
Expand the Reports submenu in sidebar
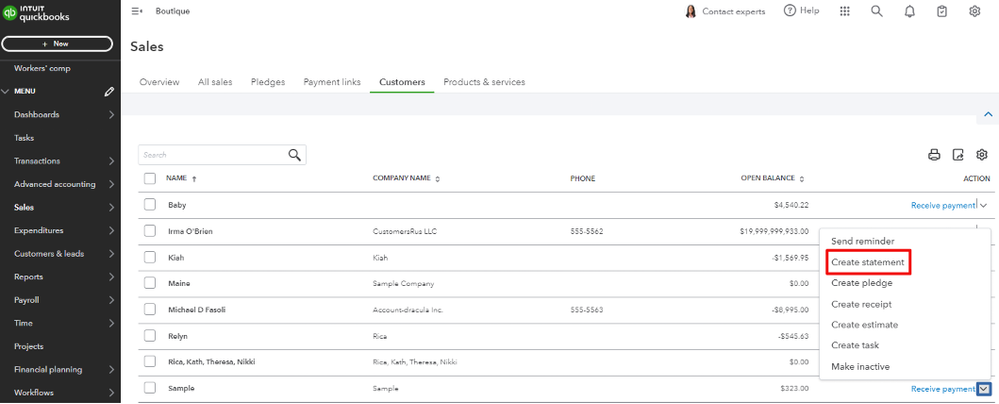tap(111, 277)
